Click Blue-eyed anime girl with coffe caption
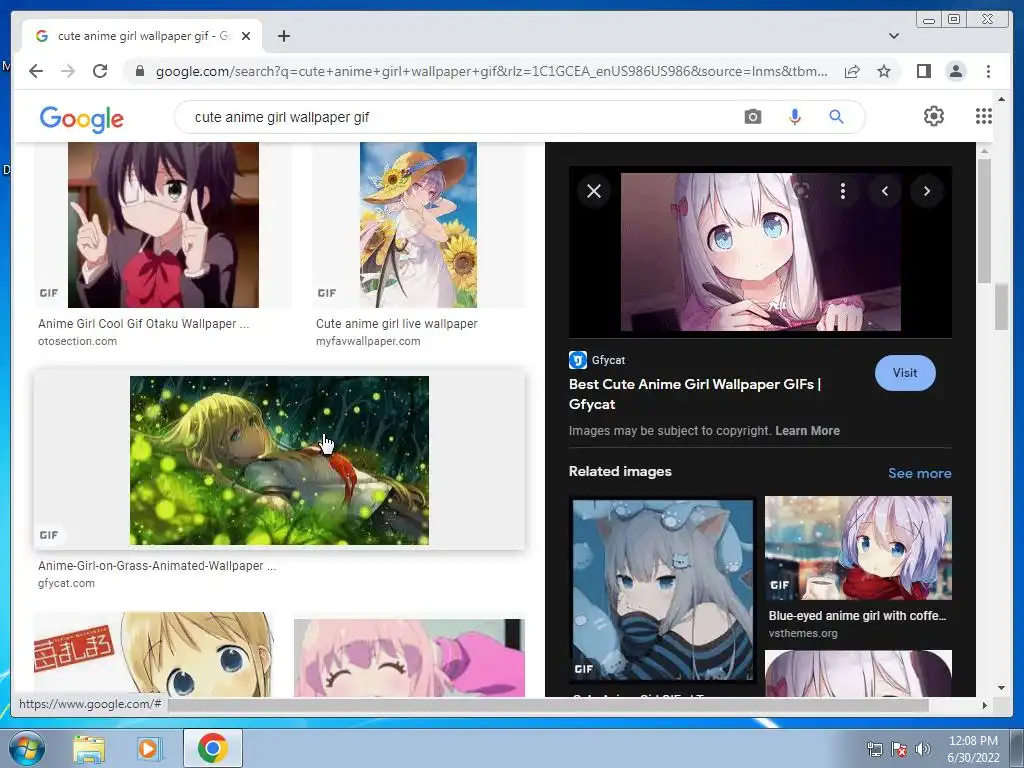The image size is (1024, 768). pos(857,615)
